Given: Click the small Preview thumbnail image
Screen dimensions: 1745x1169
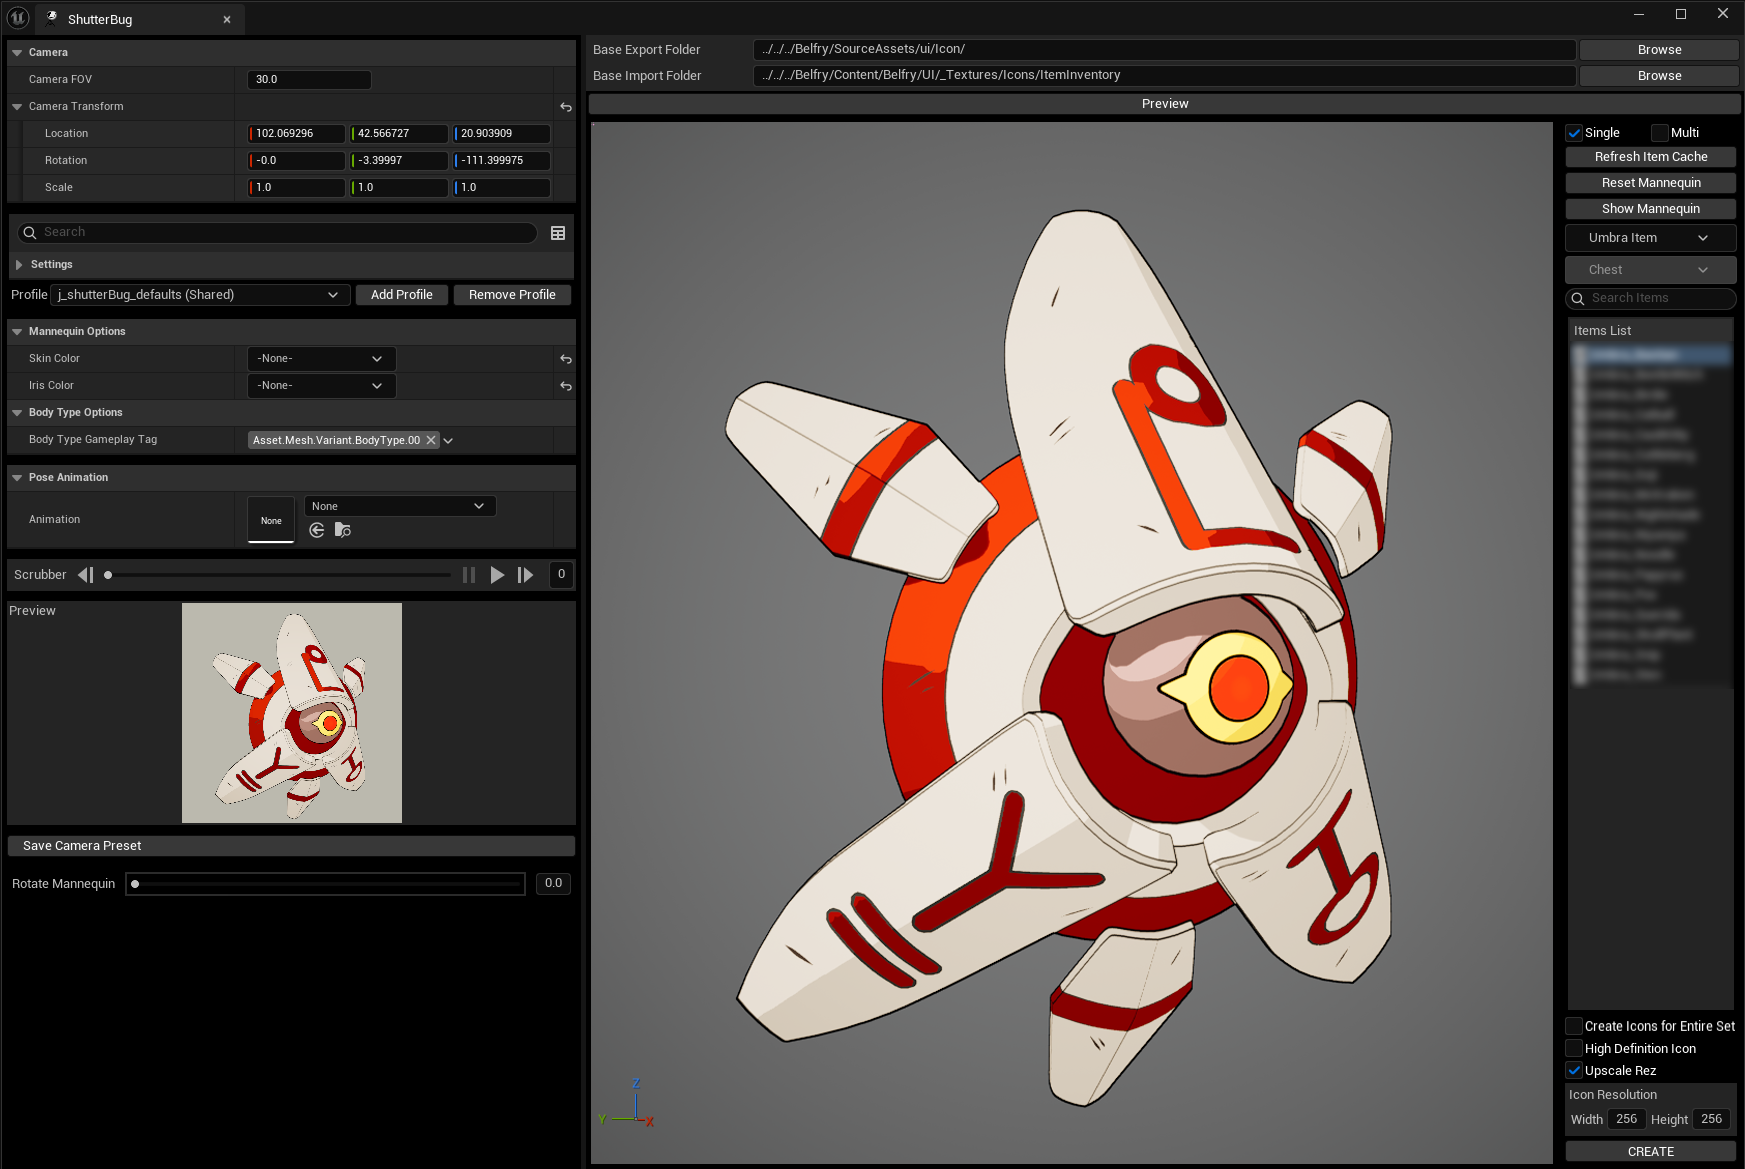Looking at the screenshot, I should pyautogui.click(x=292, y=713).
